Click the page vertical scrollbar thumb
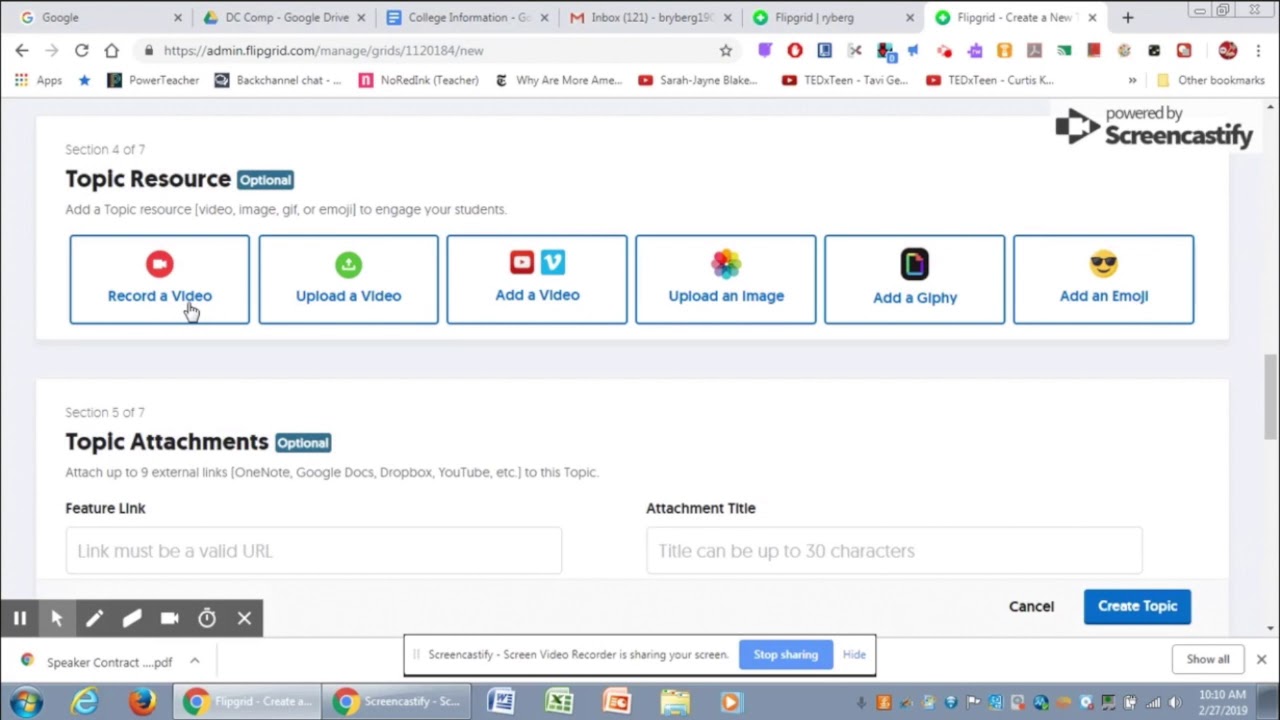Viewport: 1280px width, 720px height. click(1271, 396)
